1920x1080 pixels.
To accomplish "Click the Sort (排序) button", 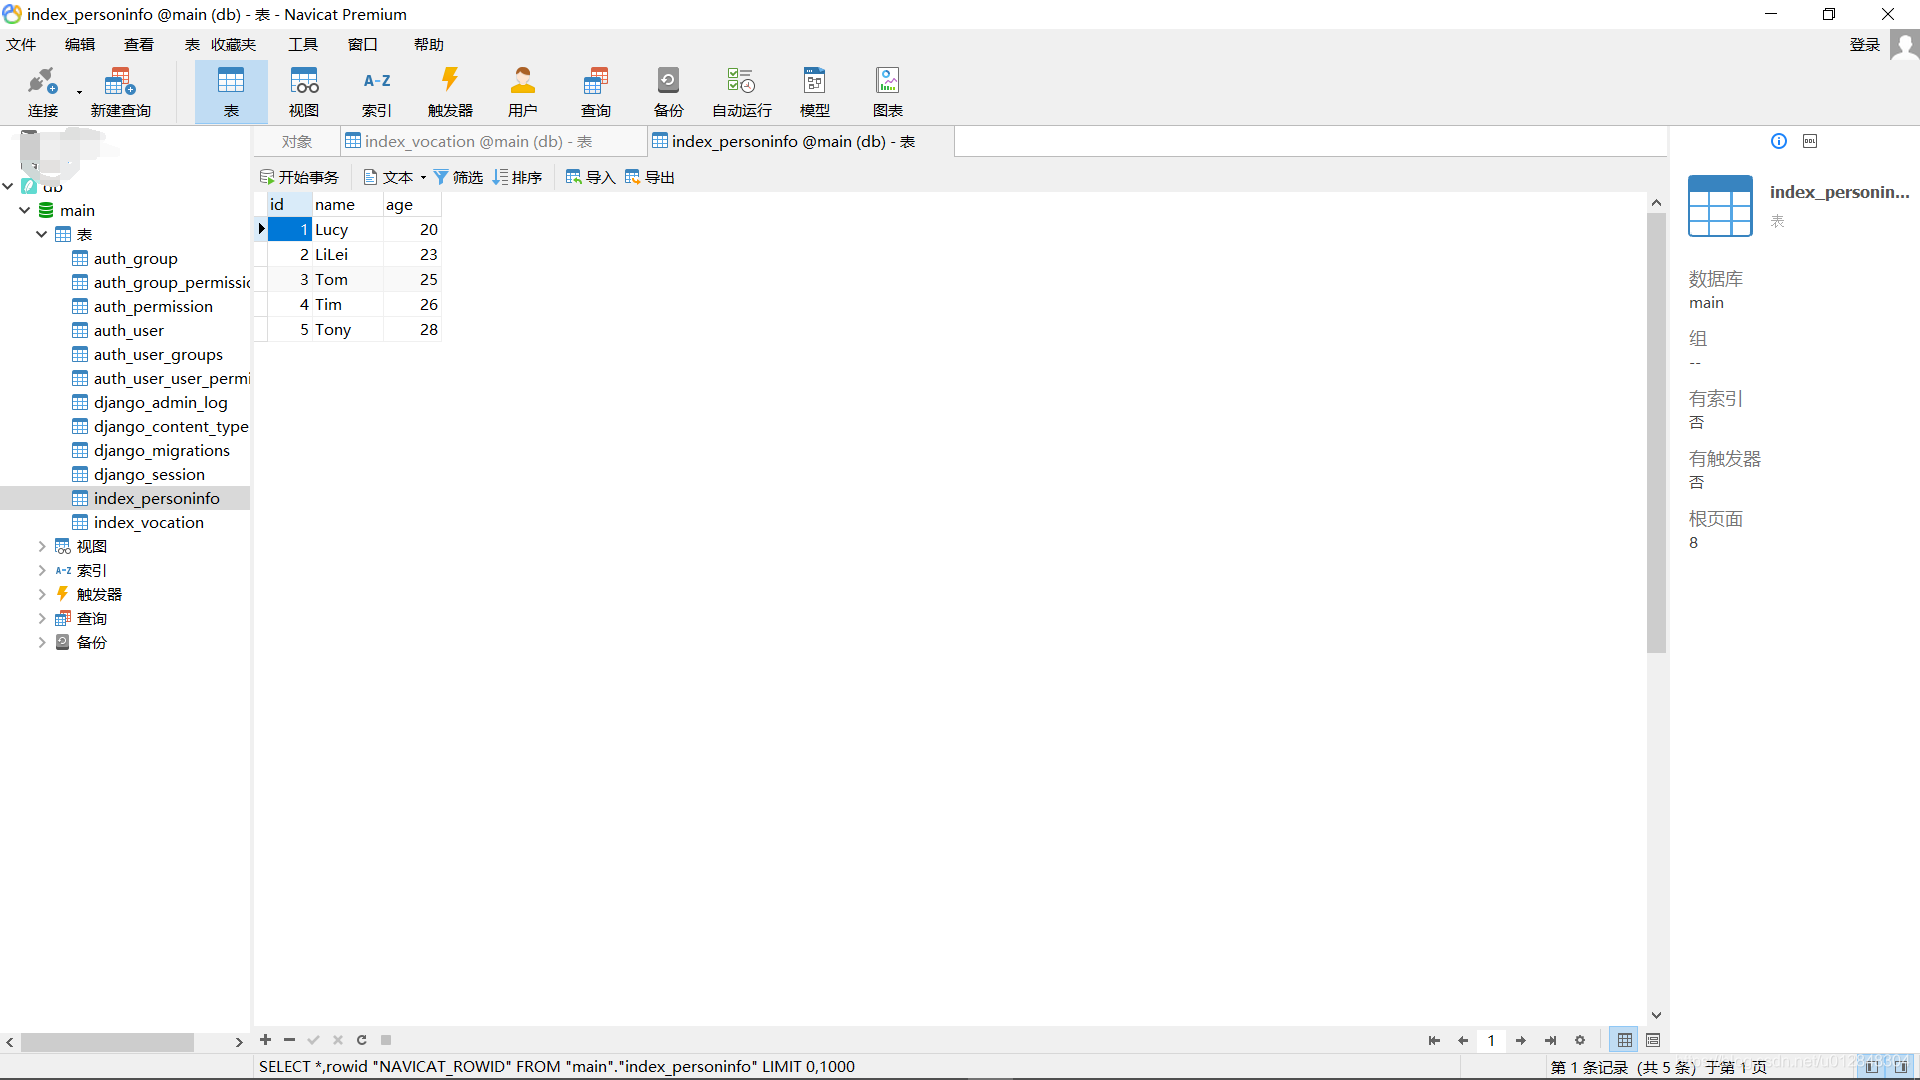I will pyautogui.click(x=518, y=177).
